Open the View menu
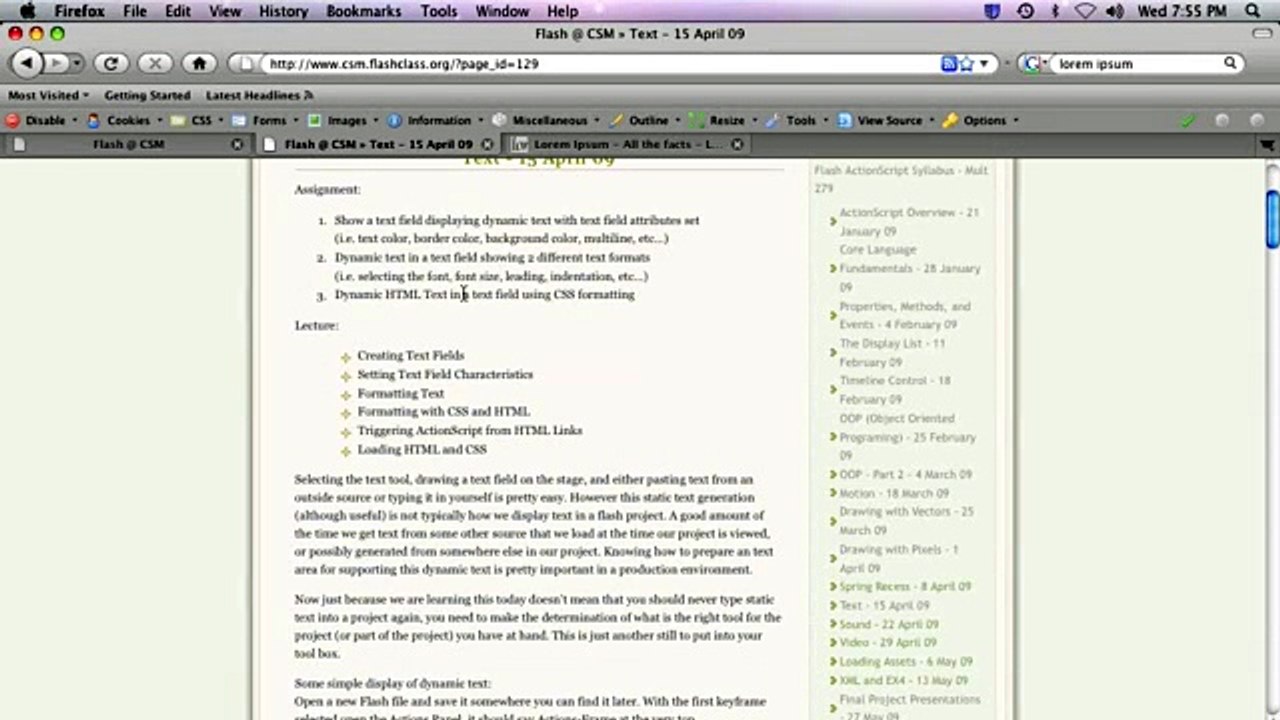This screenshot has height=720, width=1280. [x=225, y=11]
